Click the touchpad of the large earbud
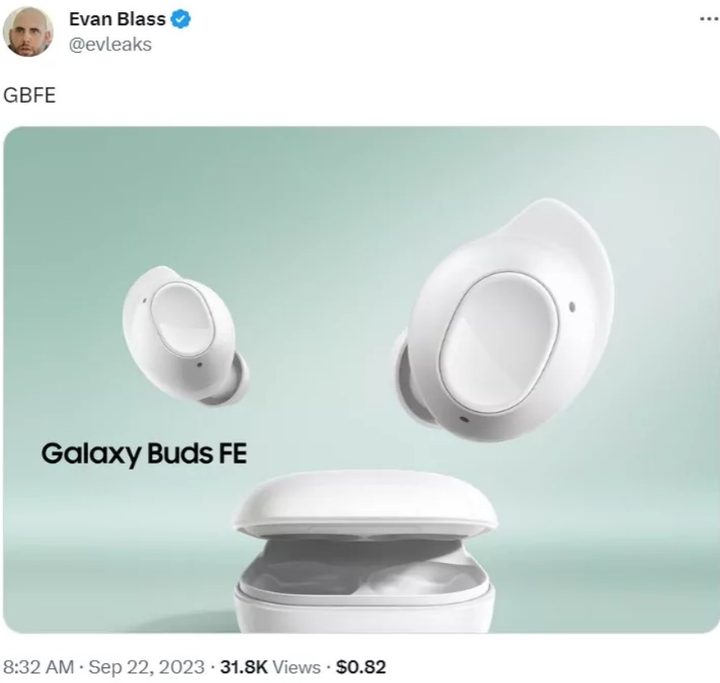Screen dimensions: 720x683 498,342
